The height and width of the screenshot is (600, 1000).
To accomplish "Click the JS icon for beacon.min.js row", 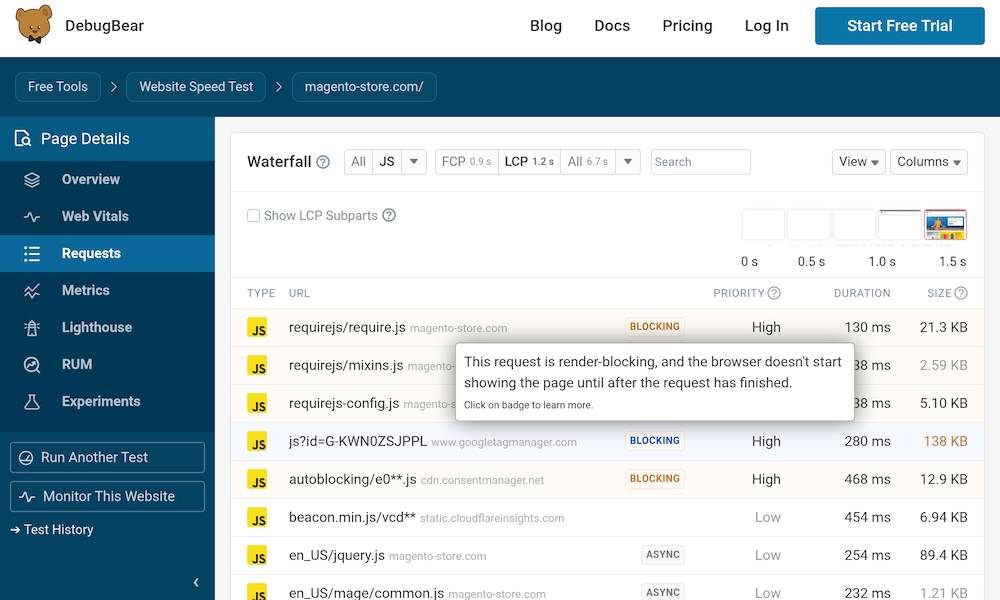I will point(258,519).
